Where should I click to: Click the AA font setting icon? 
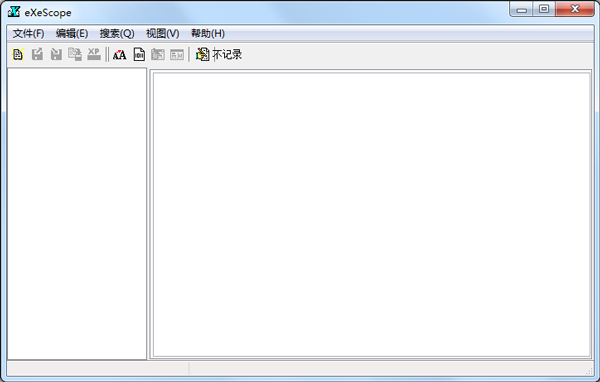pos(119,54)
